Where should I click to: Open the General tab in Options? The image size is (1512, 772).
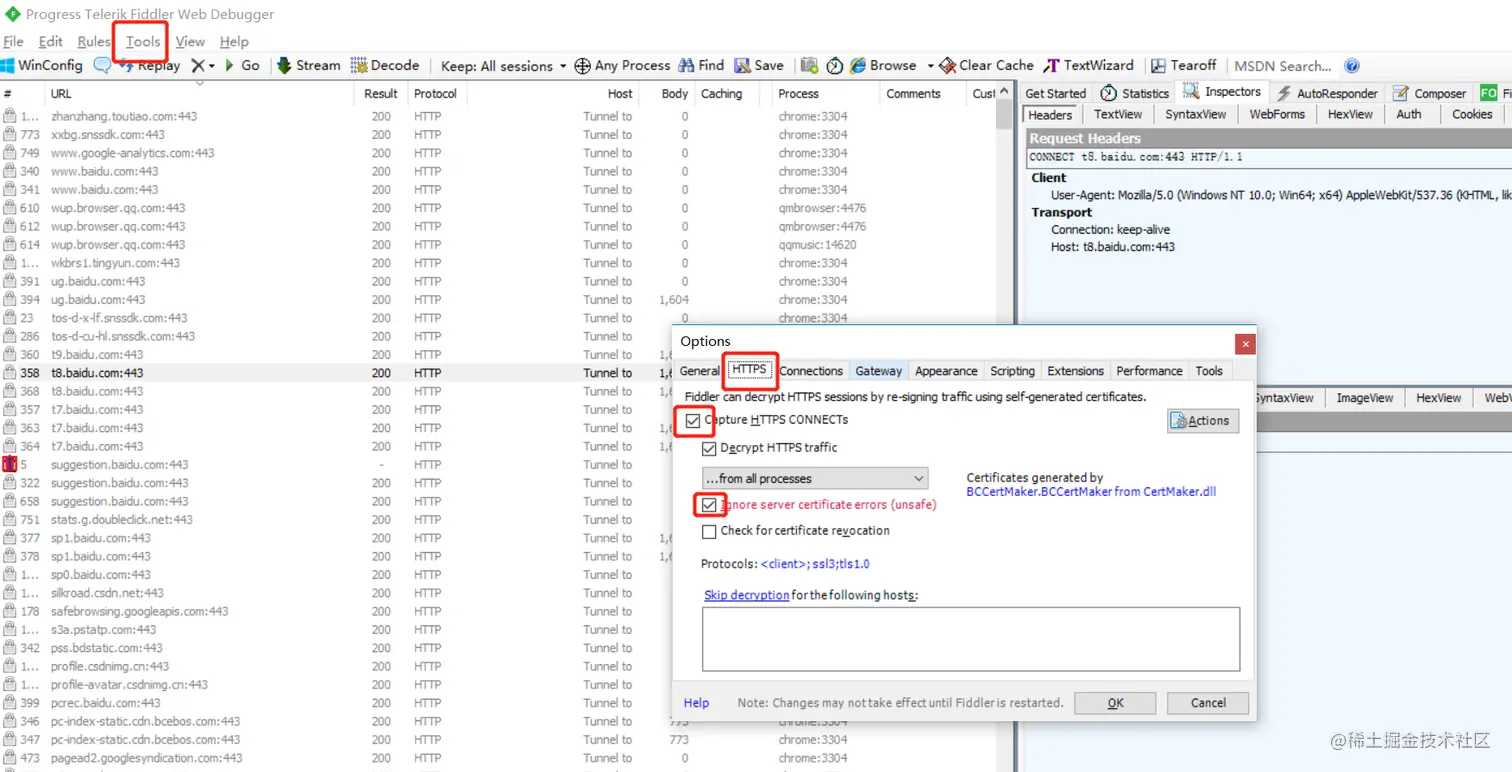coord(700,371)
